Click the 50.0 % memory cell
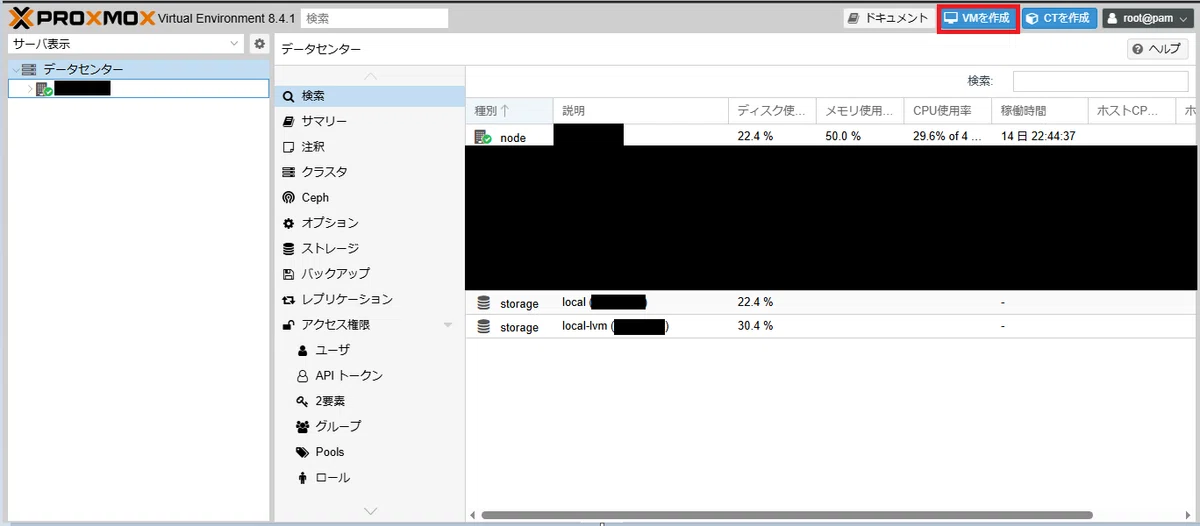Viewport: 1200px width, 526px height. [843, 137]
